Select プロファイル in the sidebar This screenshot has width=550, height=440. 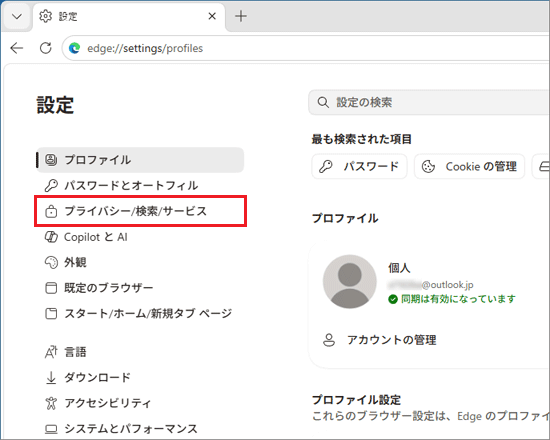140,160
